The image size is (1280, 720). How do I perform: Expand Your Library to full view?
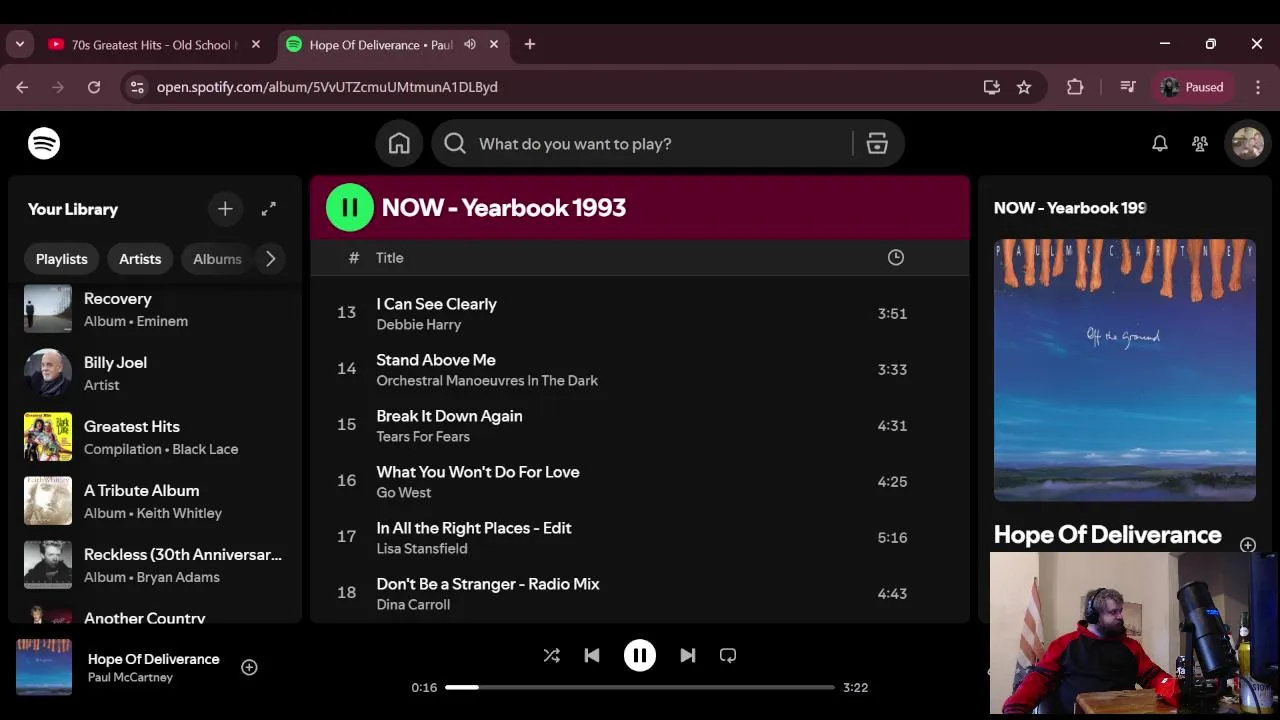(269, 209)
